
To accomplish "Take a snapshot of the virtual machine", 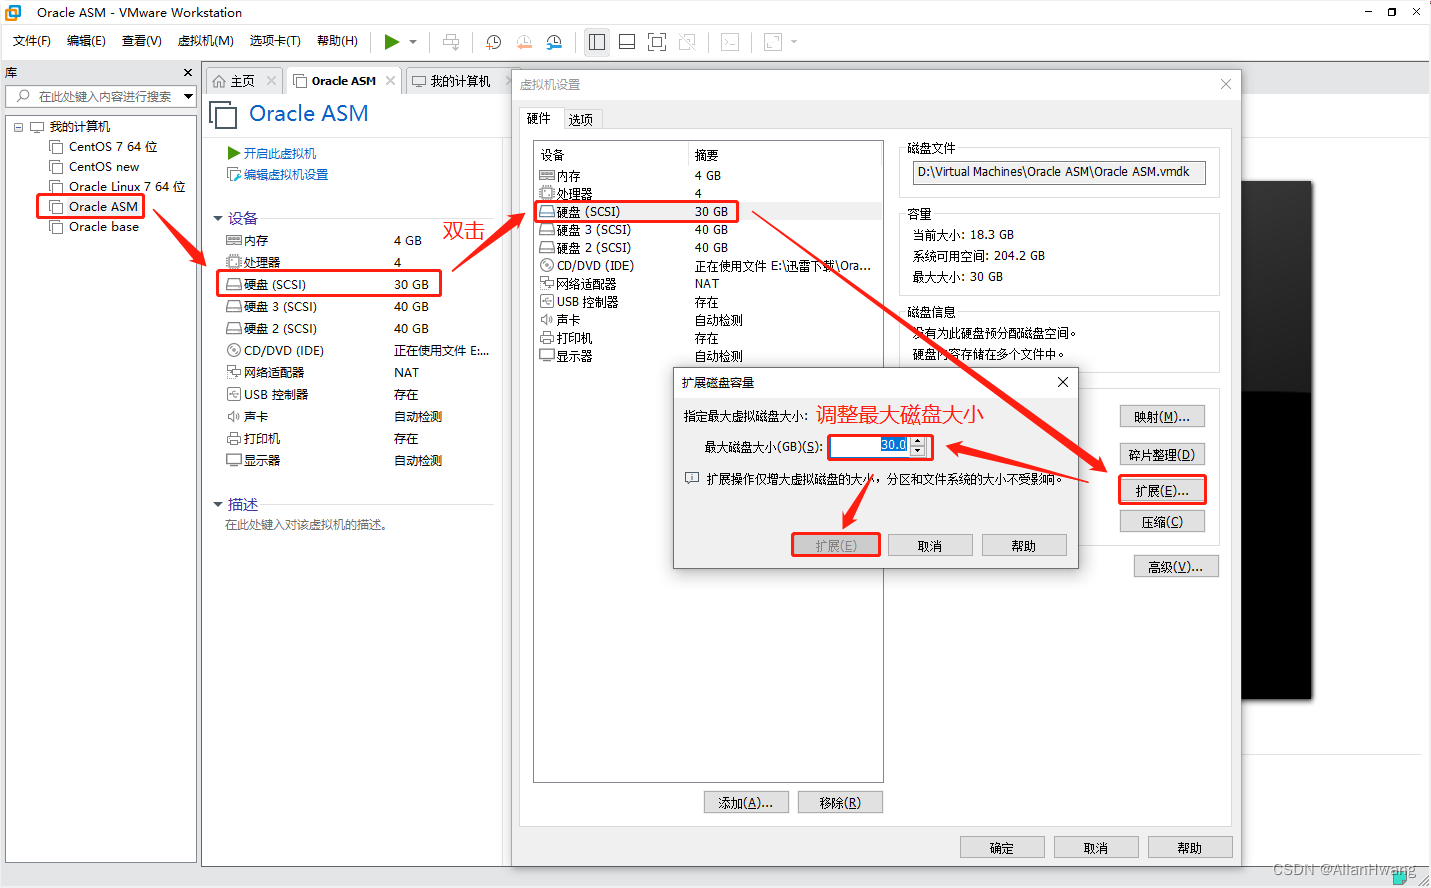I will click(x=493, y=42).
